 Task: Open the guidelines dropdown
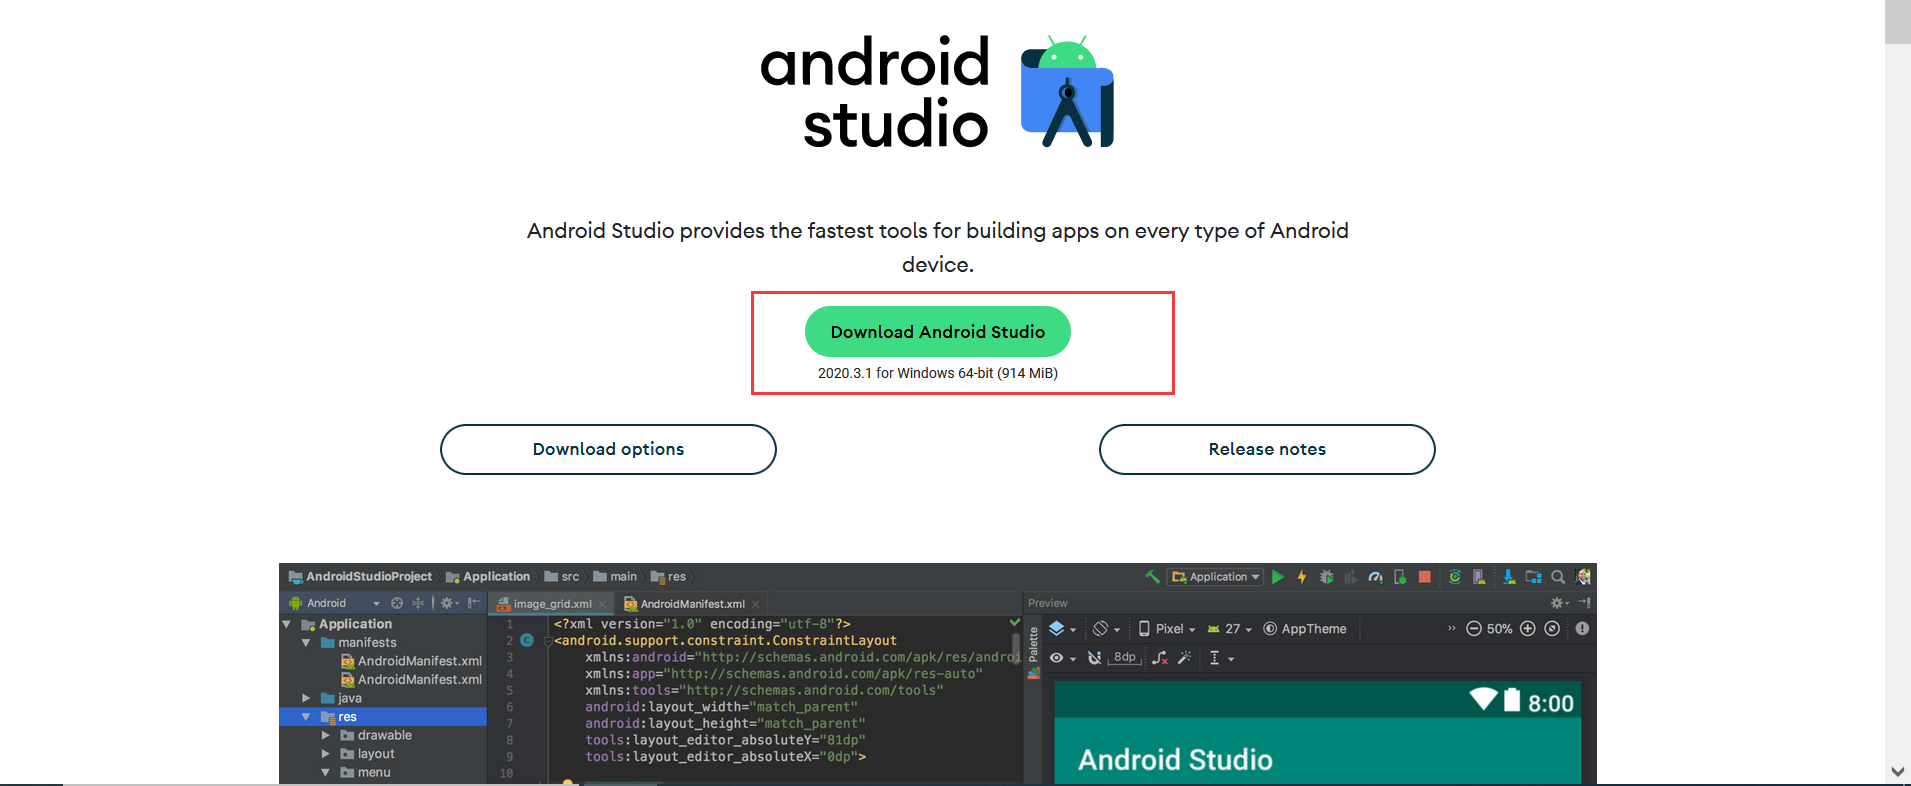(x=1222, y=658)
